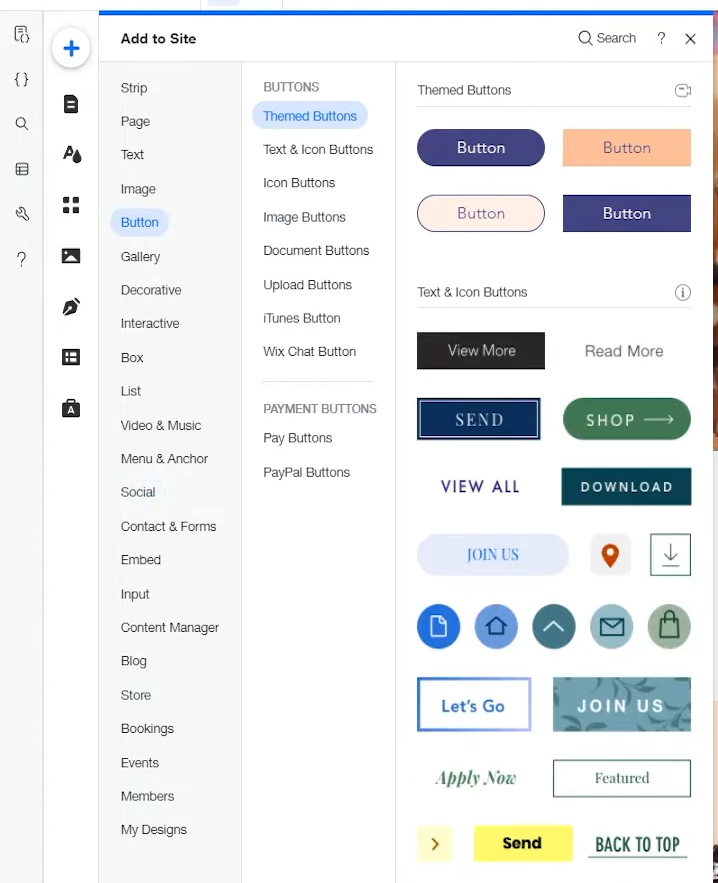Open the Interactive category

(x=150, y=324)
